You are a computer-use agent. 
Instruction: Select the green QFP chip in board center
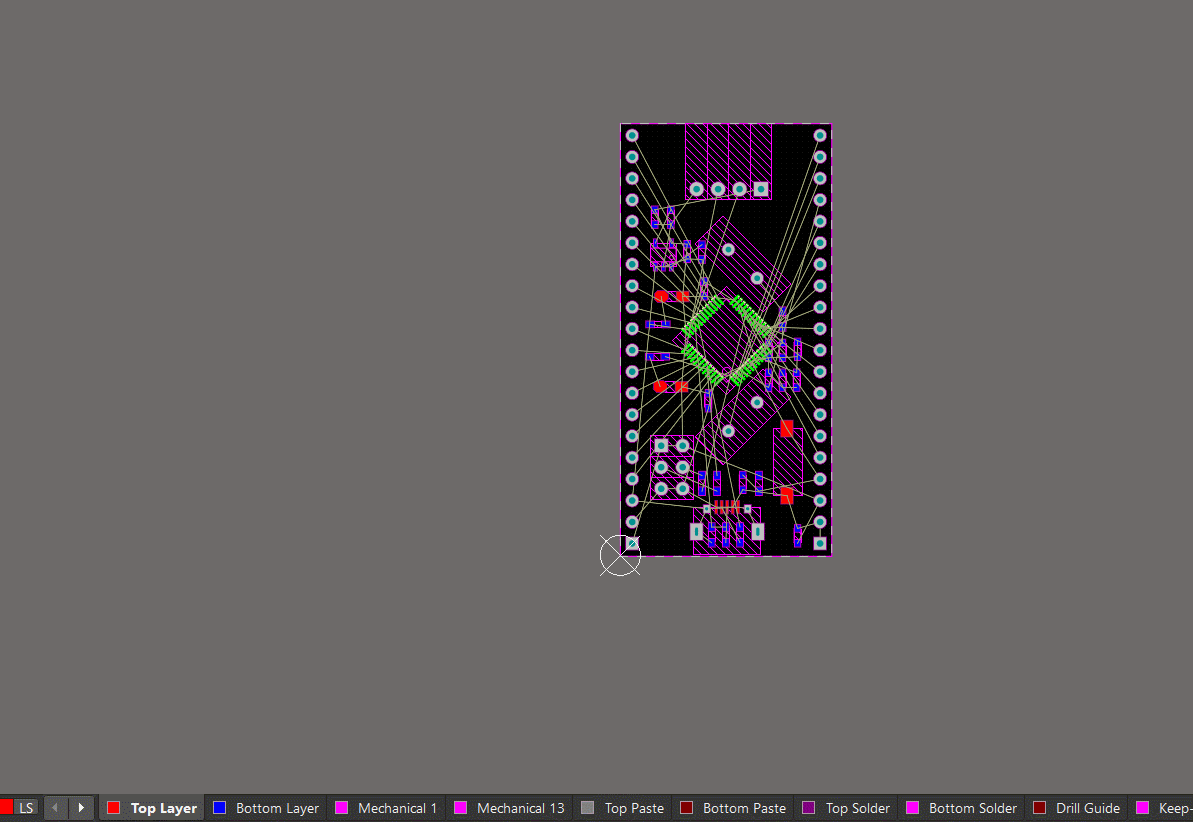pos(729,340)
